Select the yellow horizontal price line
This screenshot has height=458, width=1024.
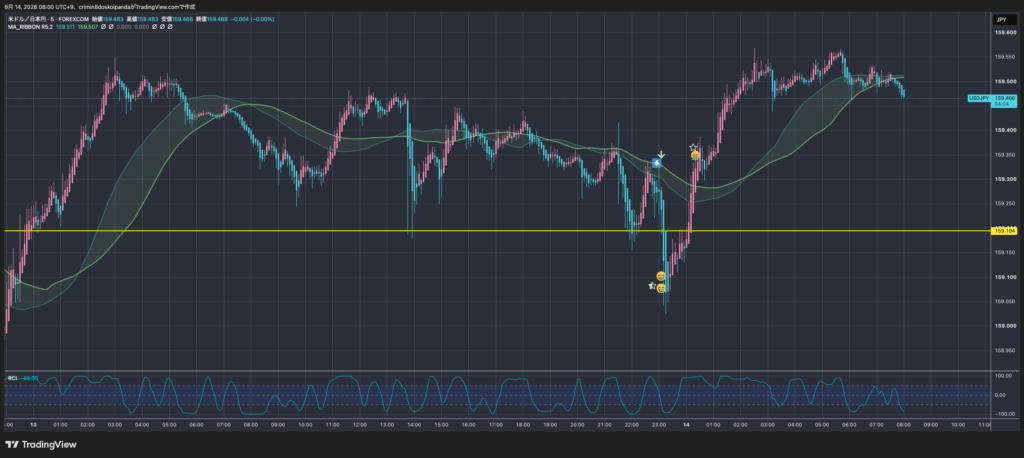(496, 231)
